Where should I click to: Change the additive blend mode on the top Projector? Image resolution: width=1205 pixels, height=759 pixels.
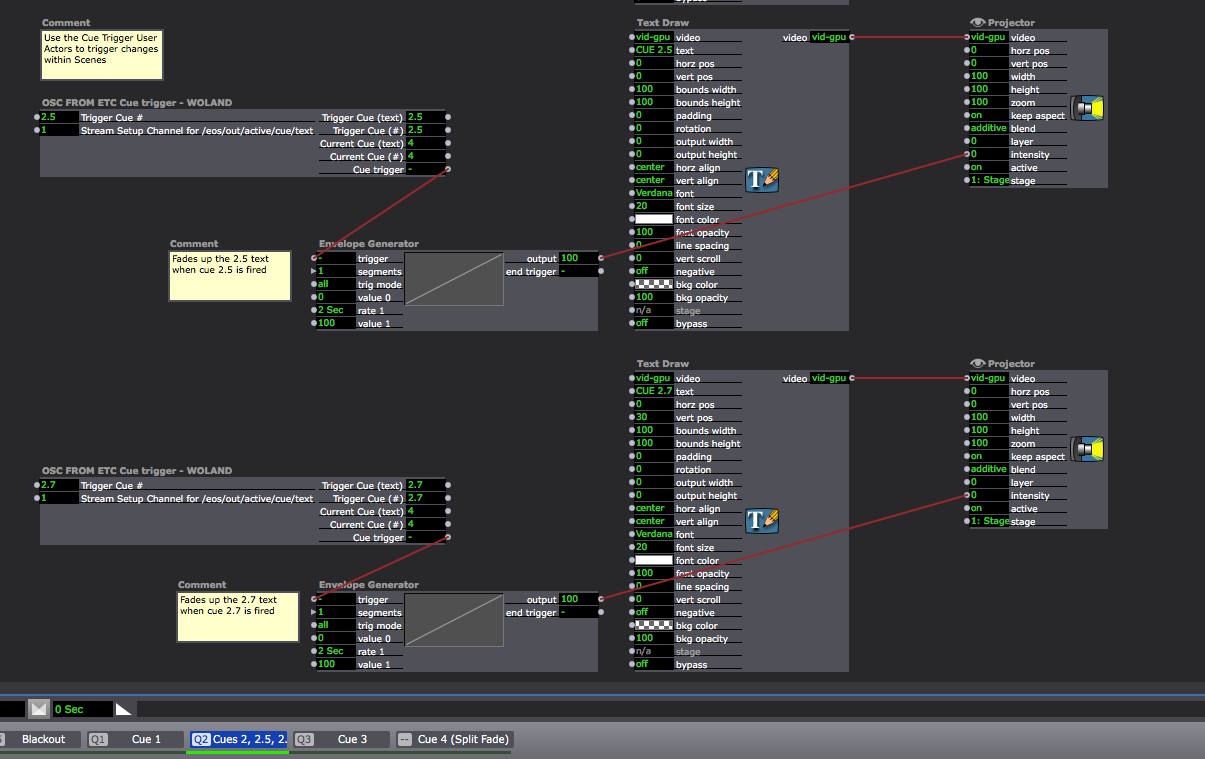(990, 128)
